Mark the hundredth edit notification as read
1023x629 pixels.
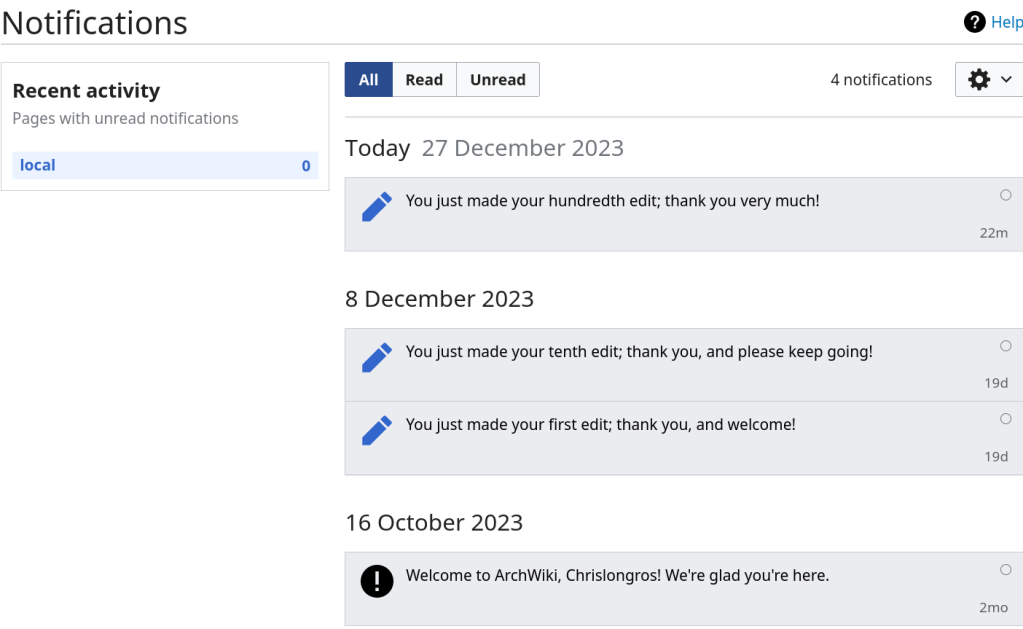pos(1006,195)
